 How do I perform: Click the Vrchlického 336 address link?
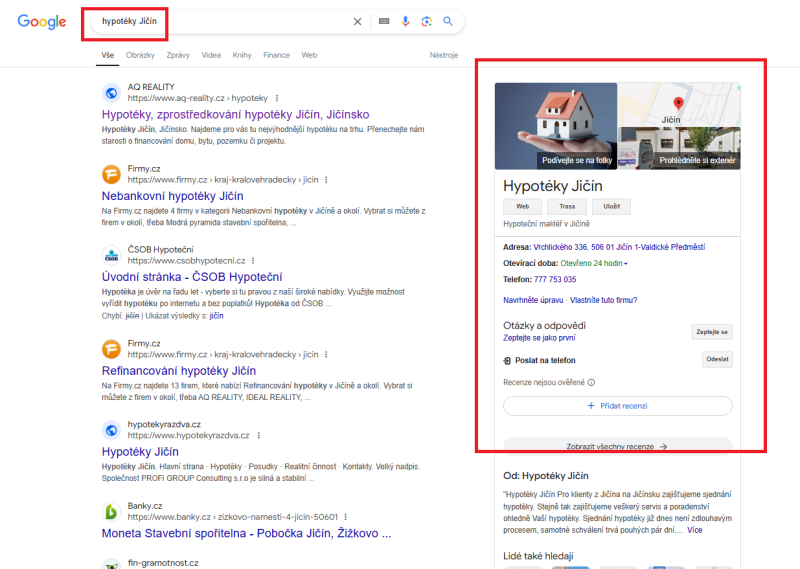(x=619, y=247)
